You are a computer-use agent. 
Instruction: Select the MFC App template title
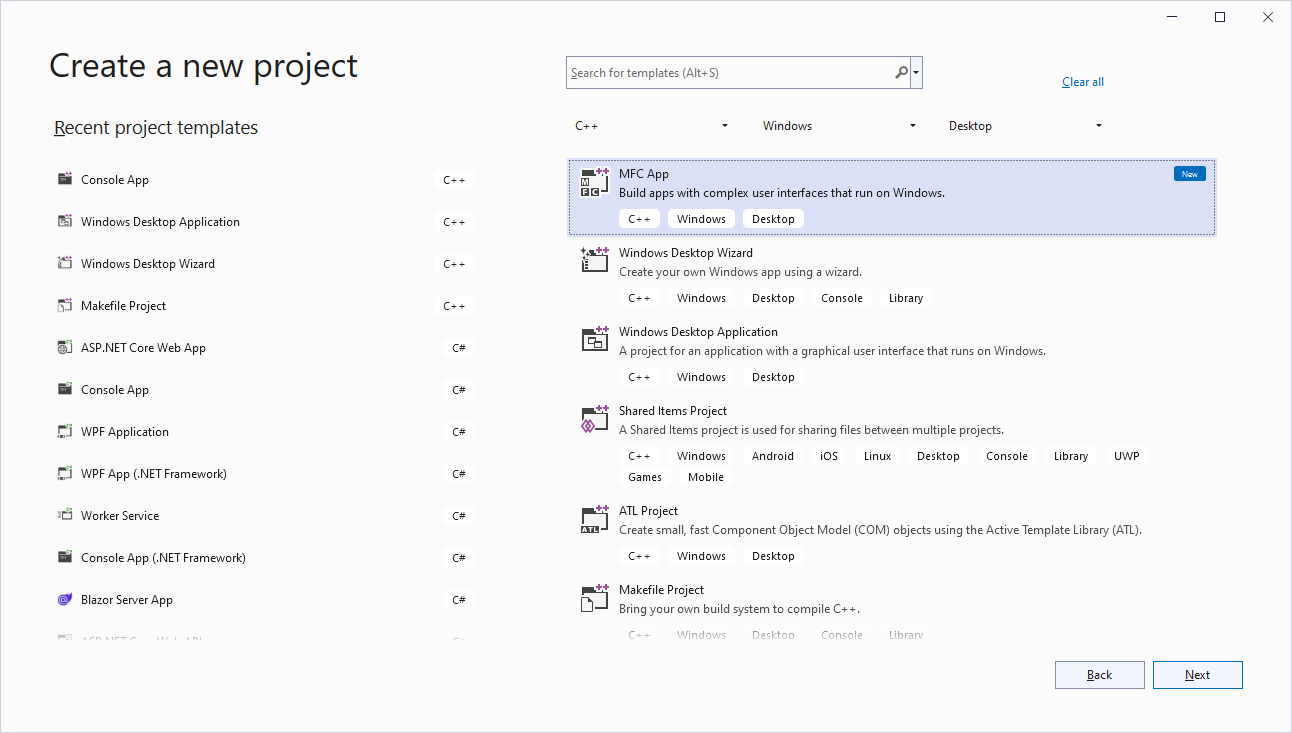click(x=644, y=174)
